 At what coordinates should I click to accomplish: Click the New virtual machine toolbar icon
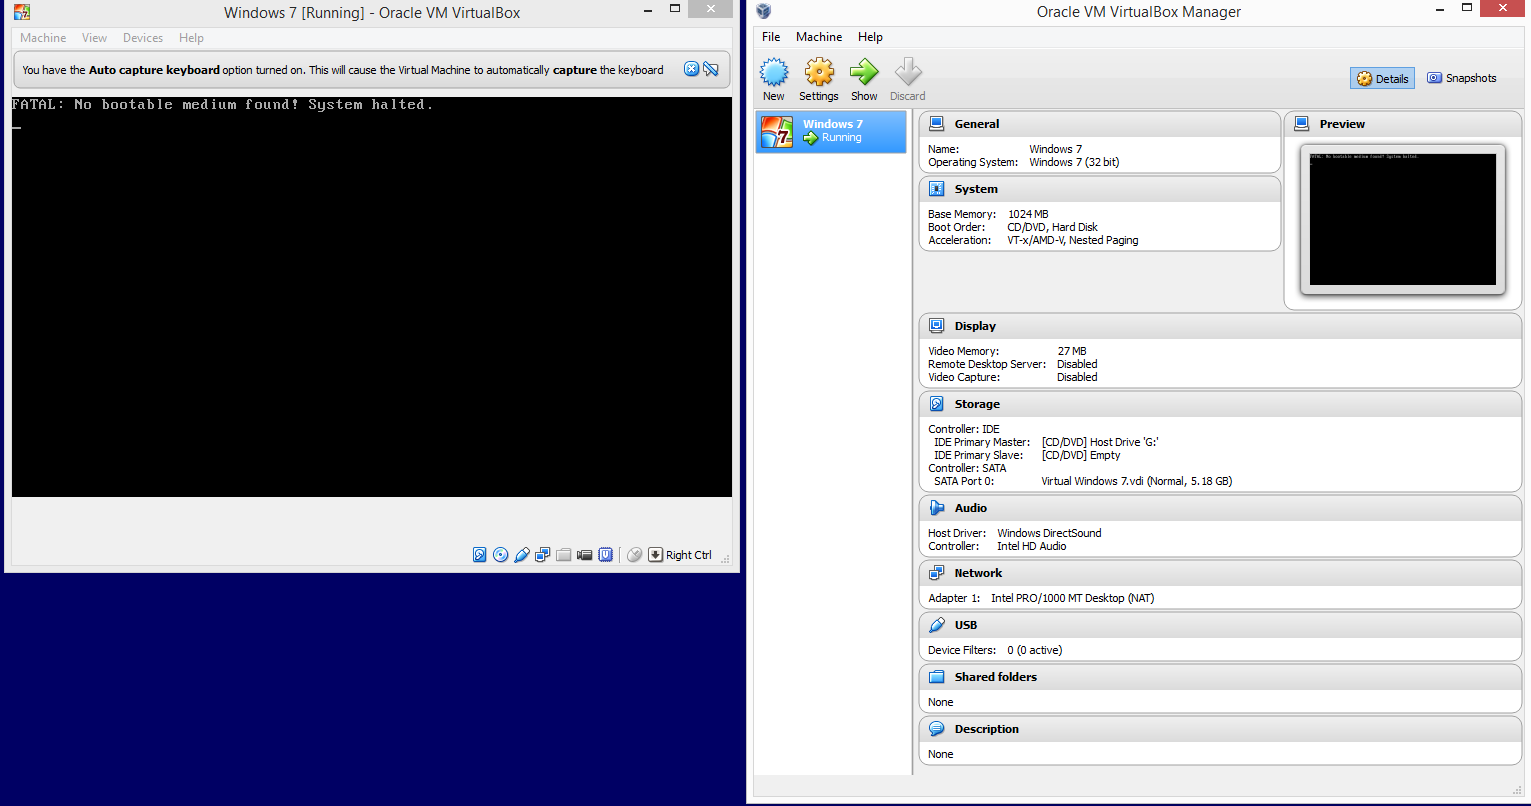(774, 79)
